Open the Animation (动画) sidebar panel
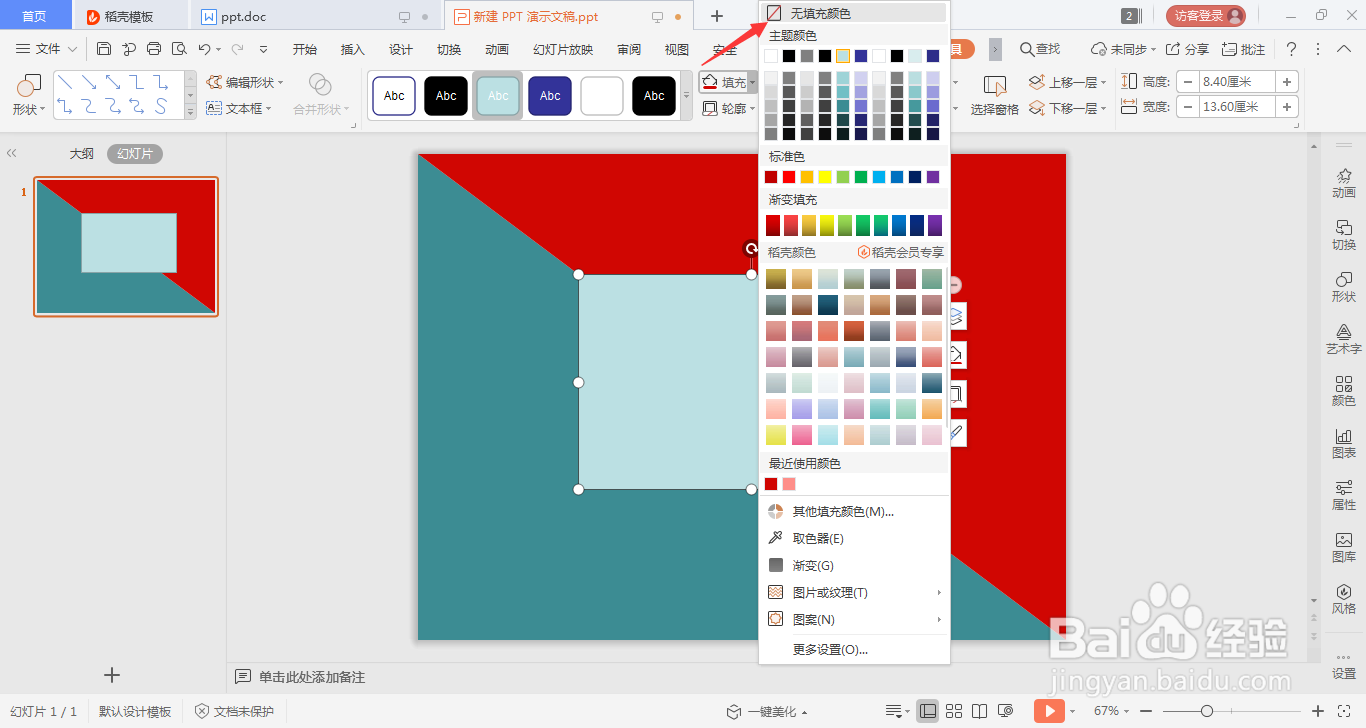1366x728 pixels. pyautogui.click(x=1344, y=182)
